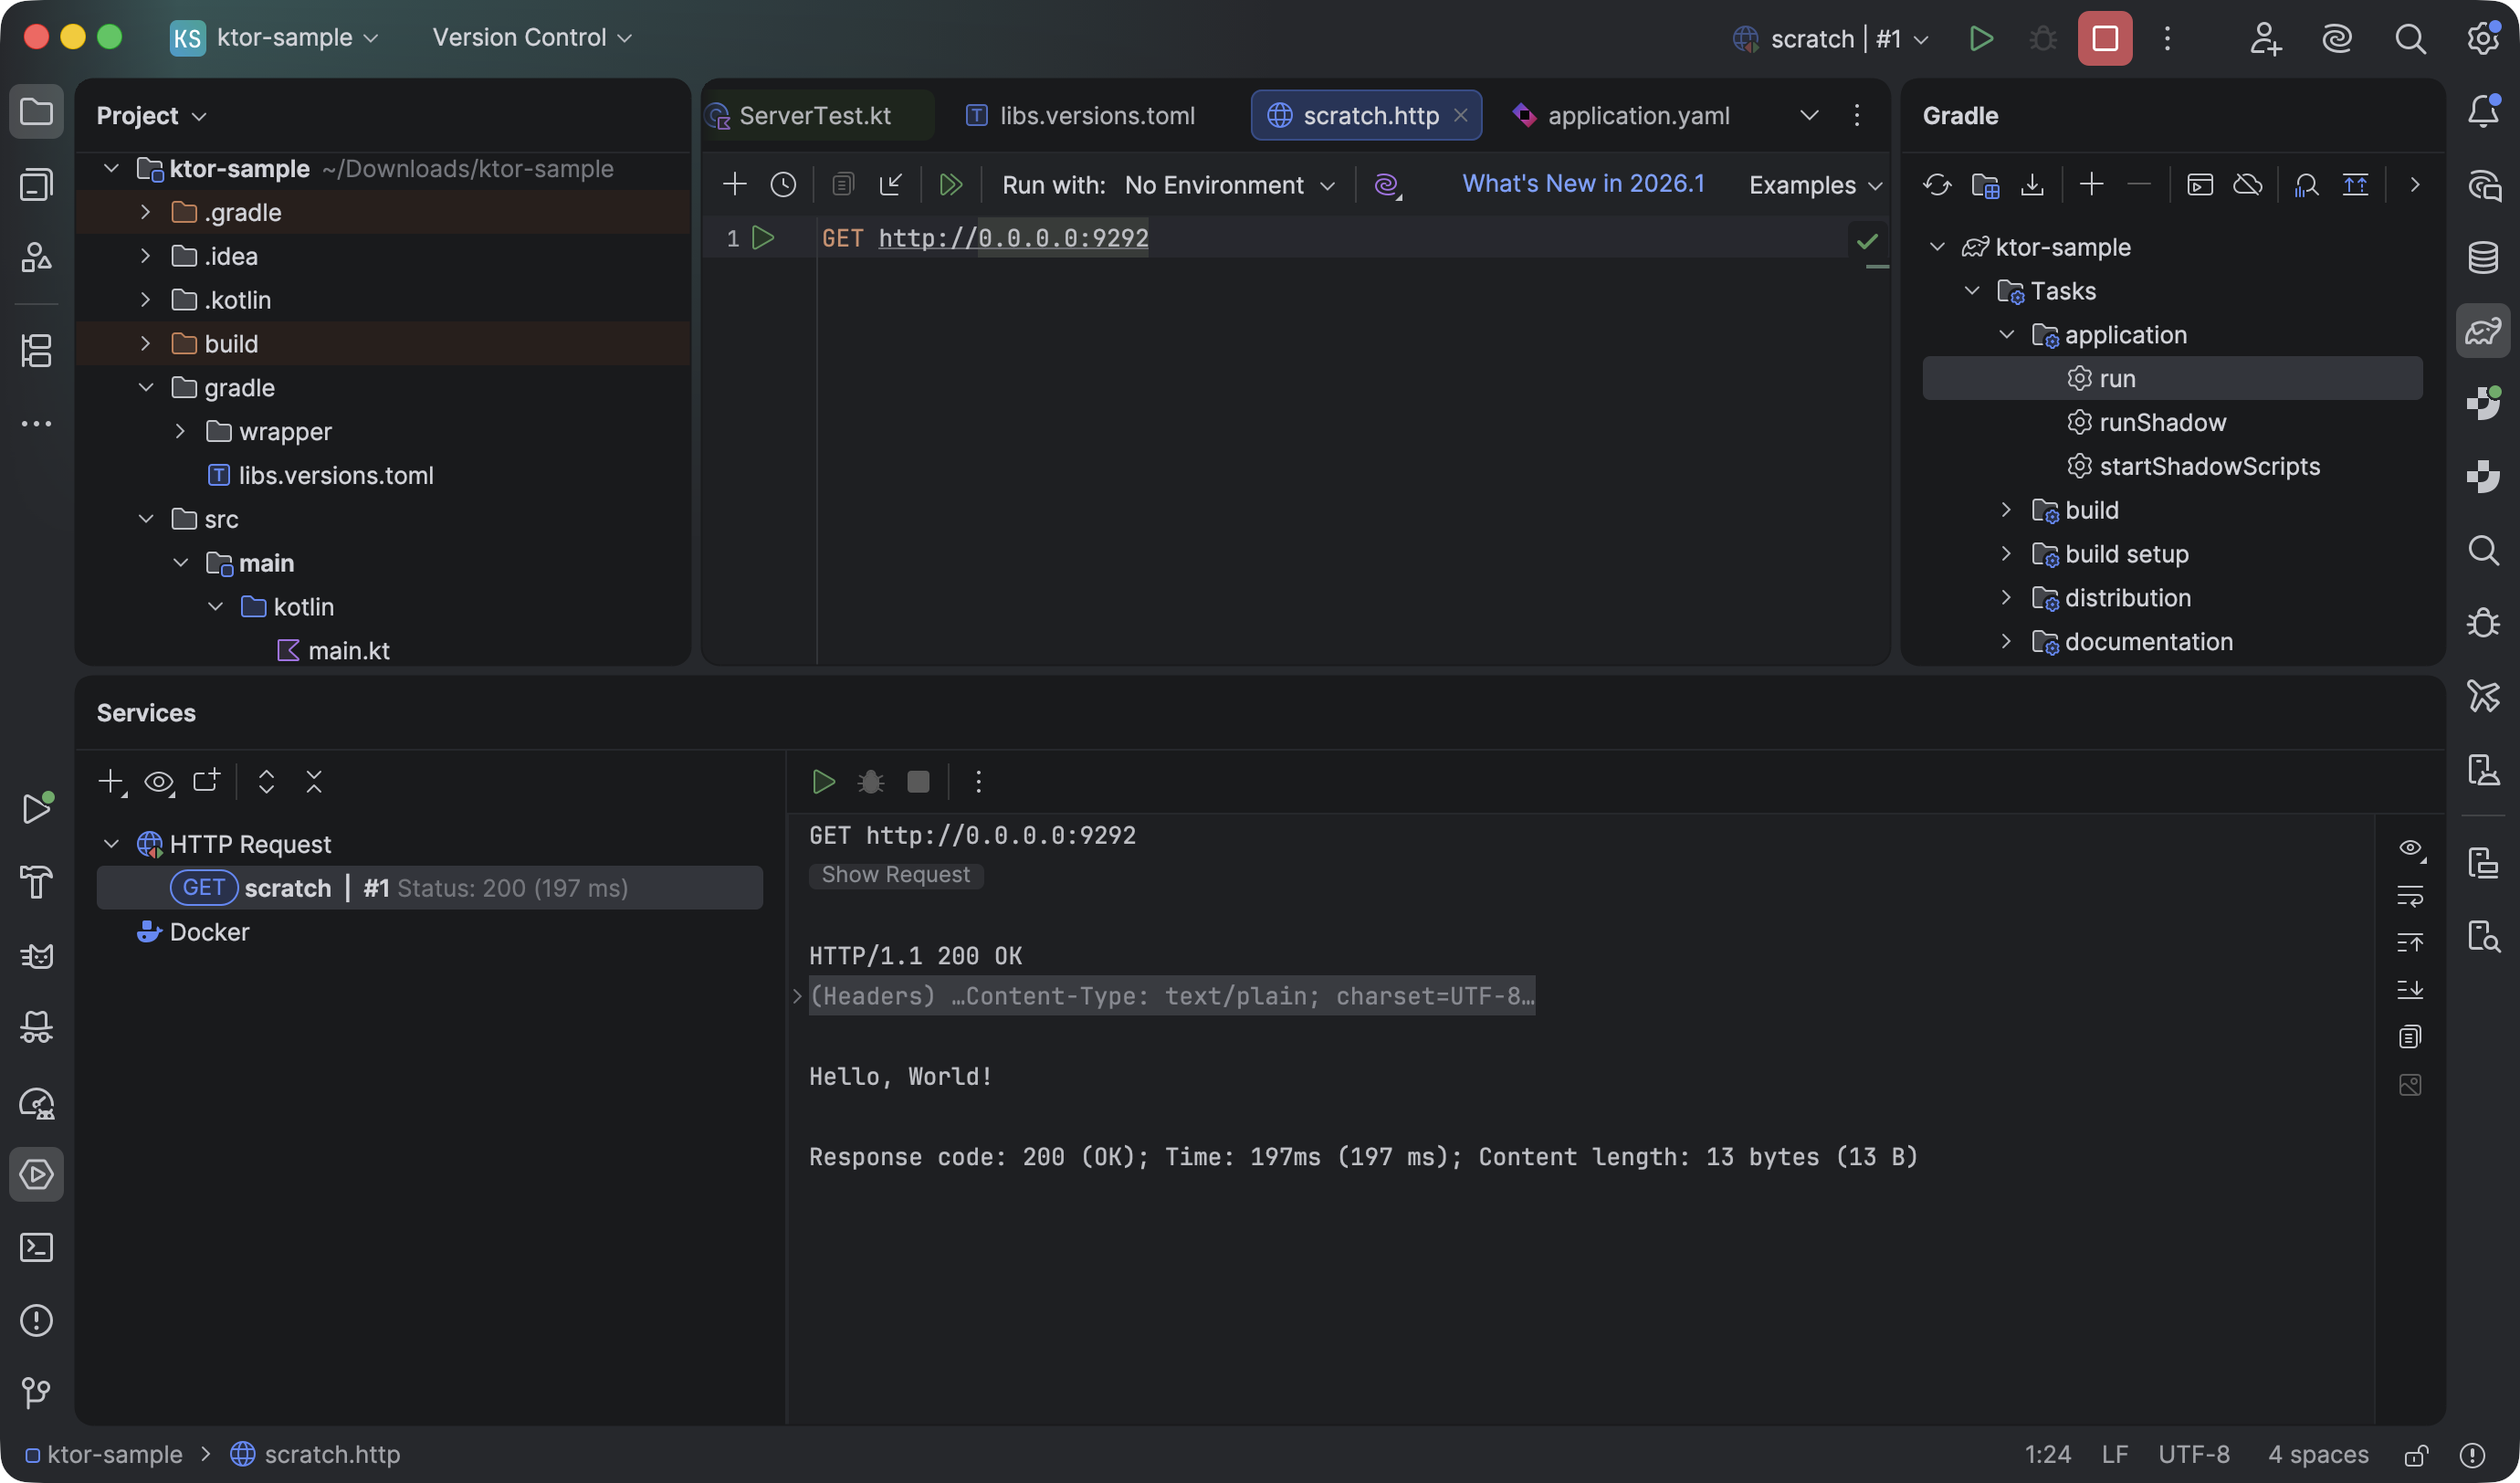Open the Terminal tool window icon
Screen dimensions: 2520x1483
(x=37, y=1247)
